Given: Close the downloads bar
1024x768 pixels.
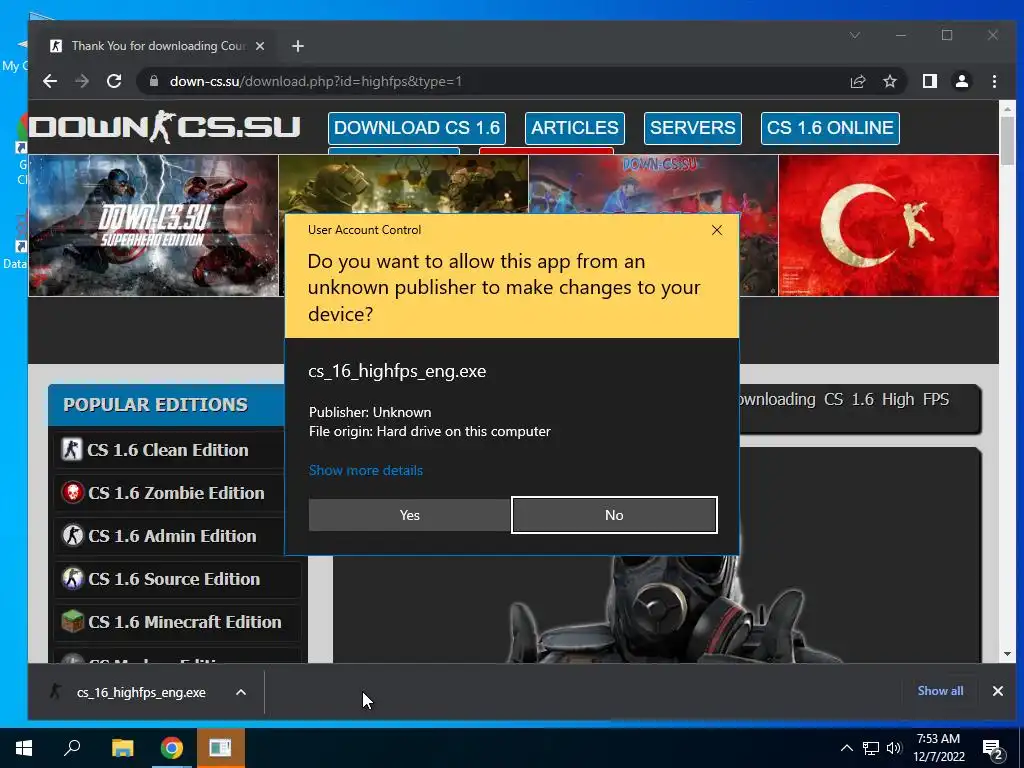Looking at the screenshot, I should pyautogui.click(x=998, y=691).
